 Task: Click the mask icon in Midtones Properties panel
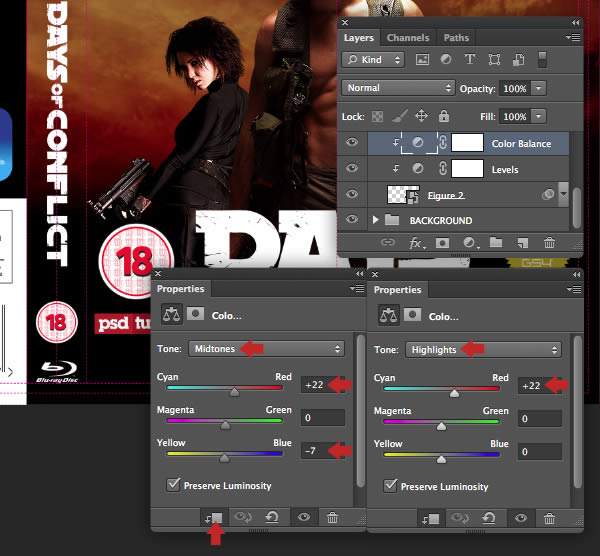(195, 314)
